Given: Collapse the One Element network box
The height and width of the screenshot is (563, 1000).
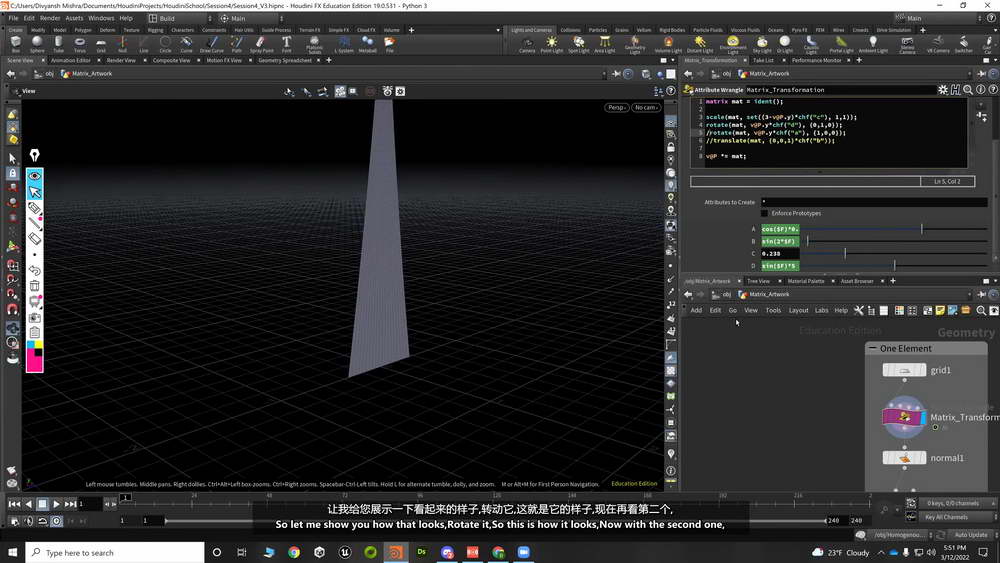Looking at the screenshot, I should click(872, 348).
